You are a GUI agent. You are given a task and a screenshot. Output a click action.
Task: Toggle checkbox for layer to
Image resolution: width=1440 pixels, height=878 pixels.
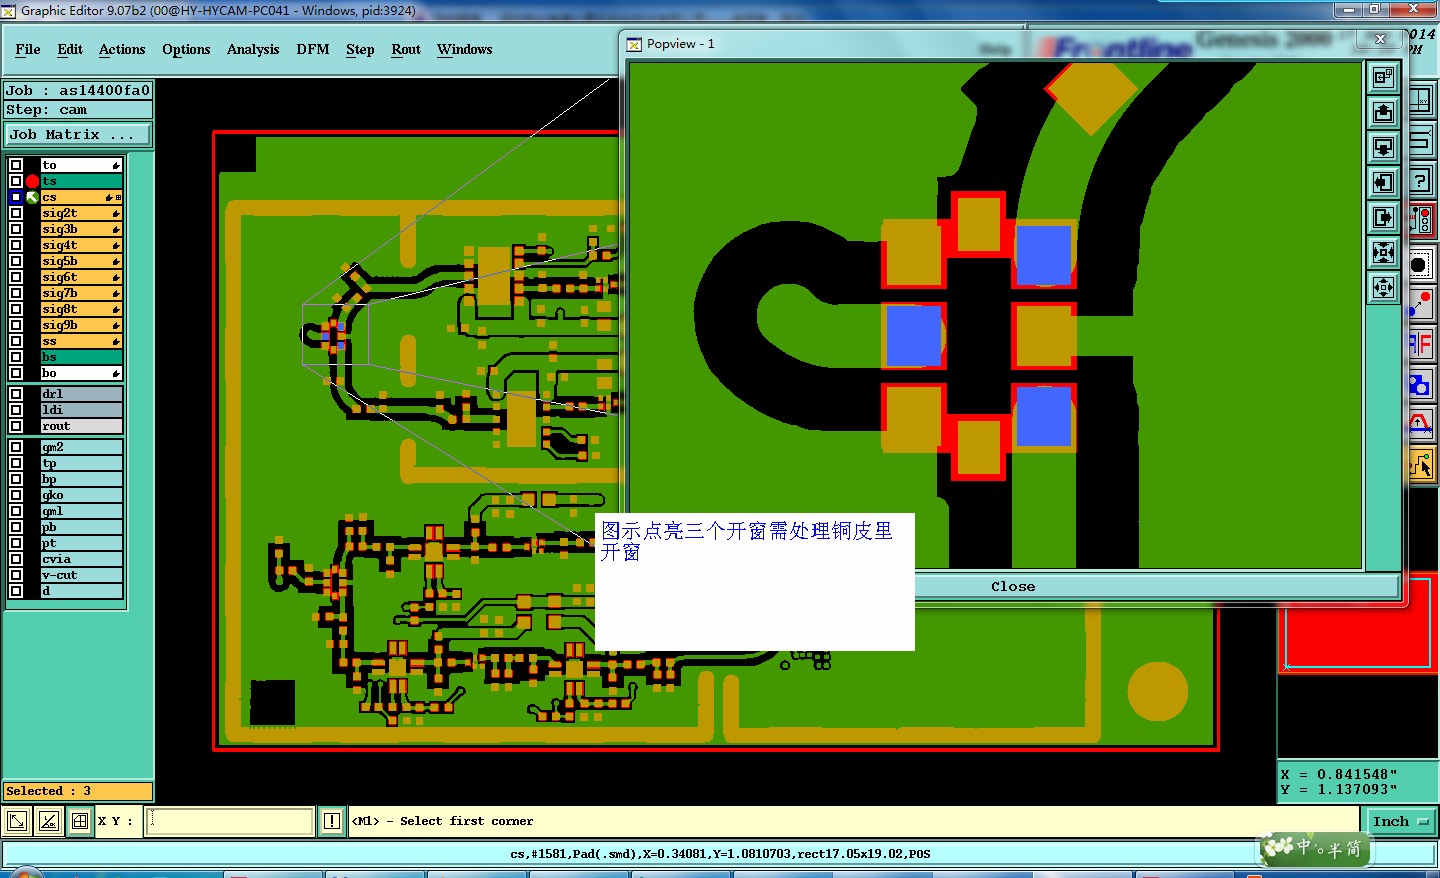click(x=16, y=165)
